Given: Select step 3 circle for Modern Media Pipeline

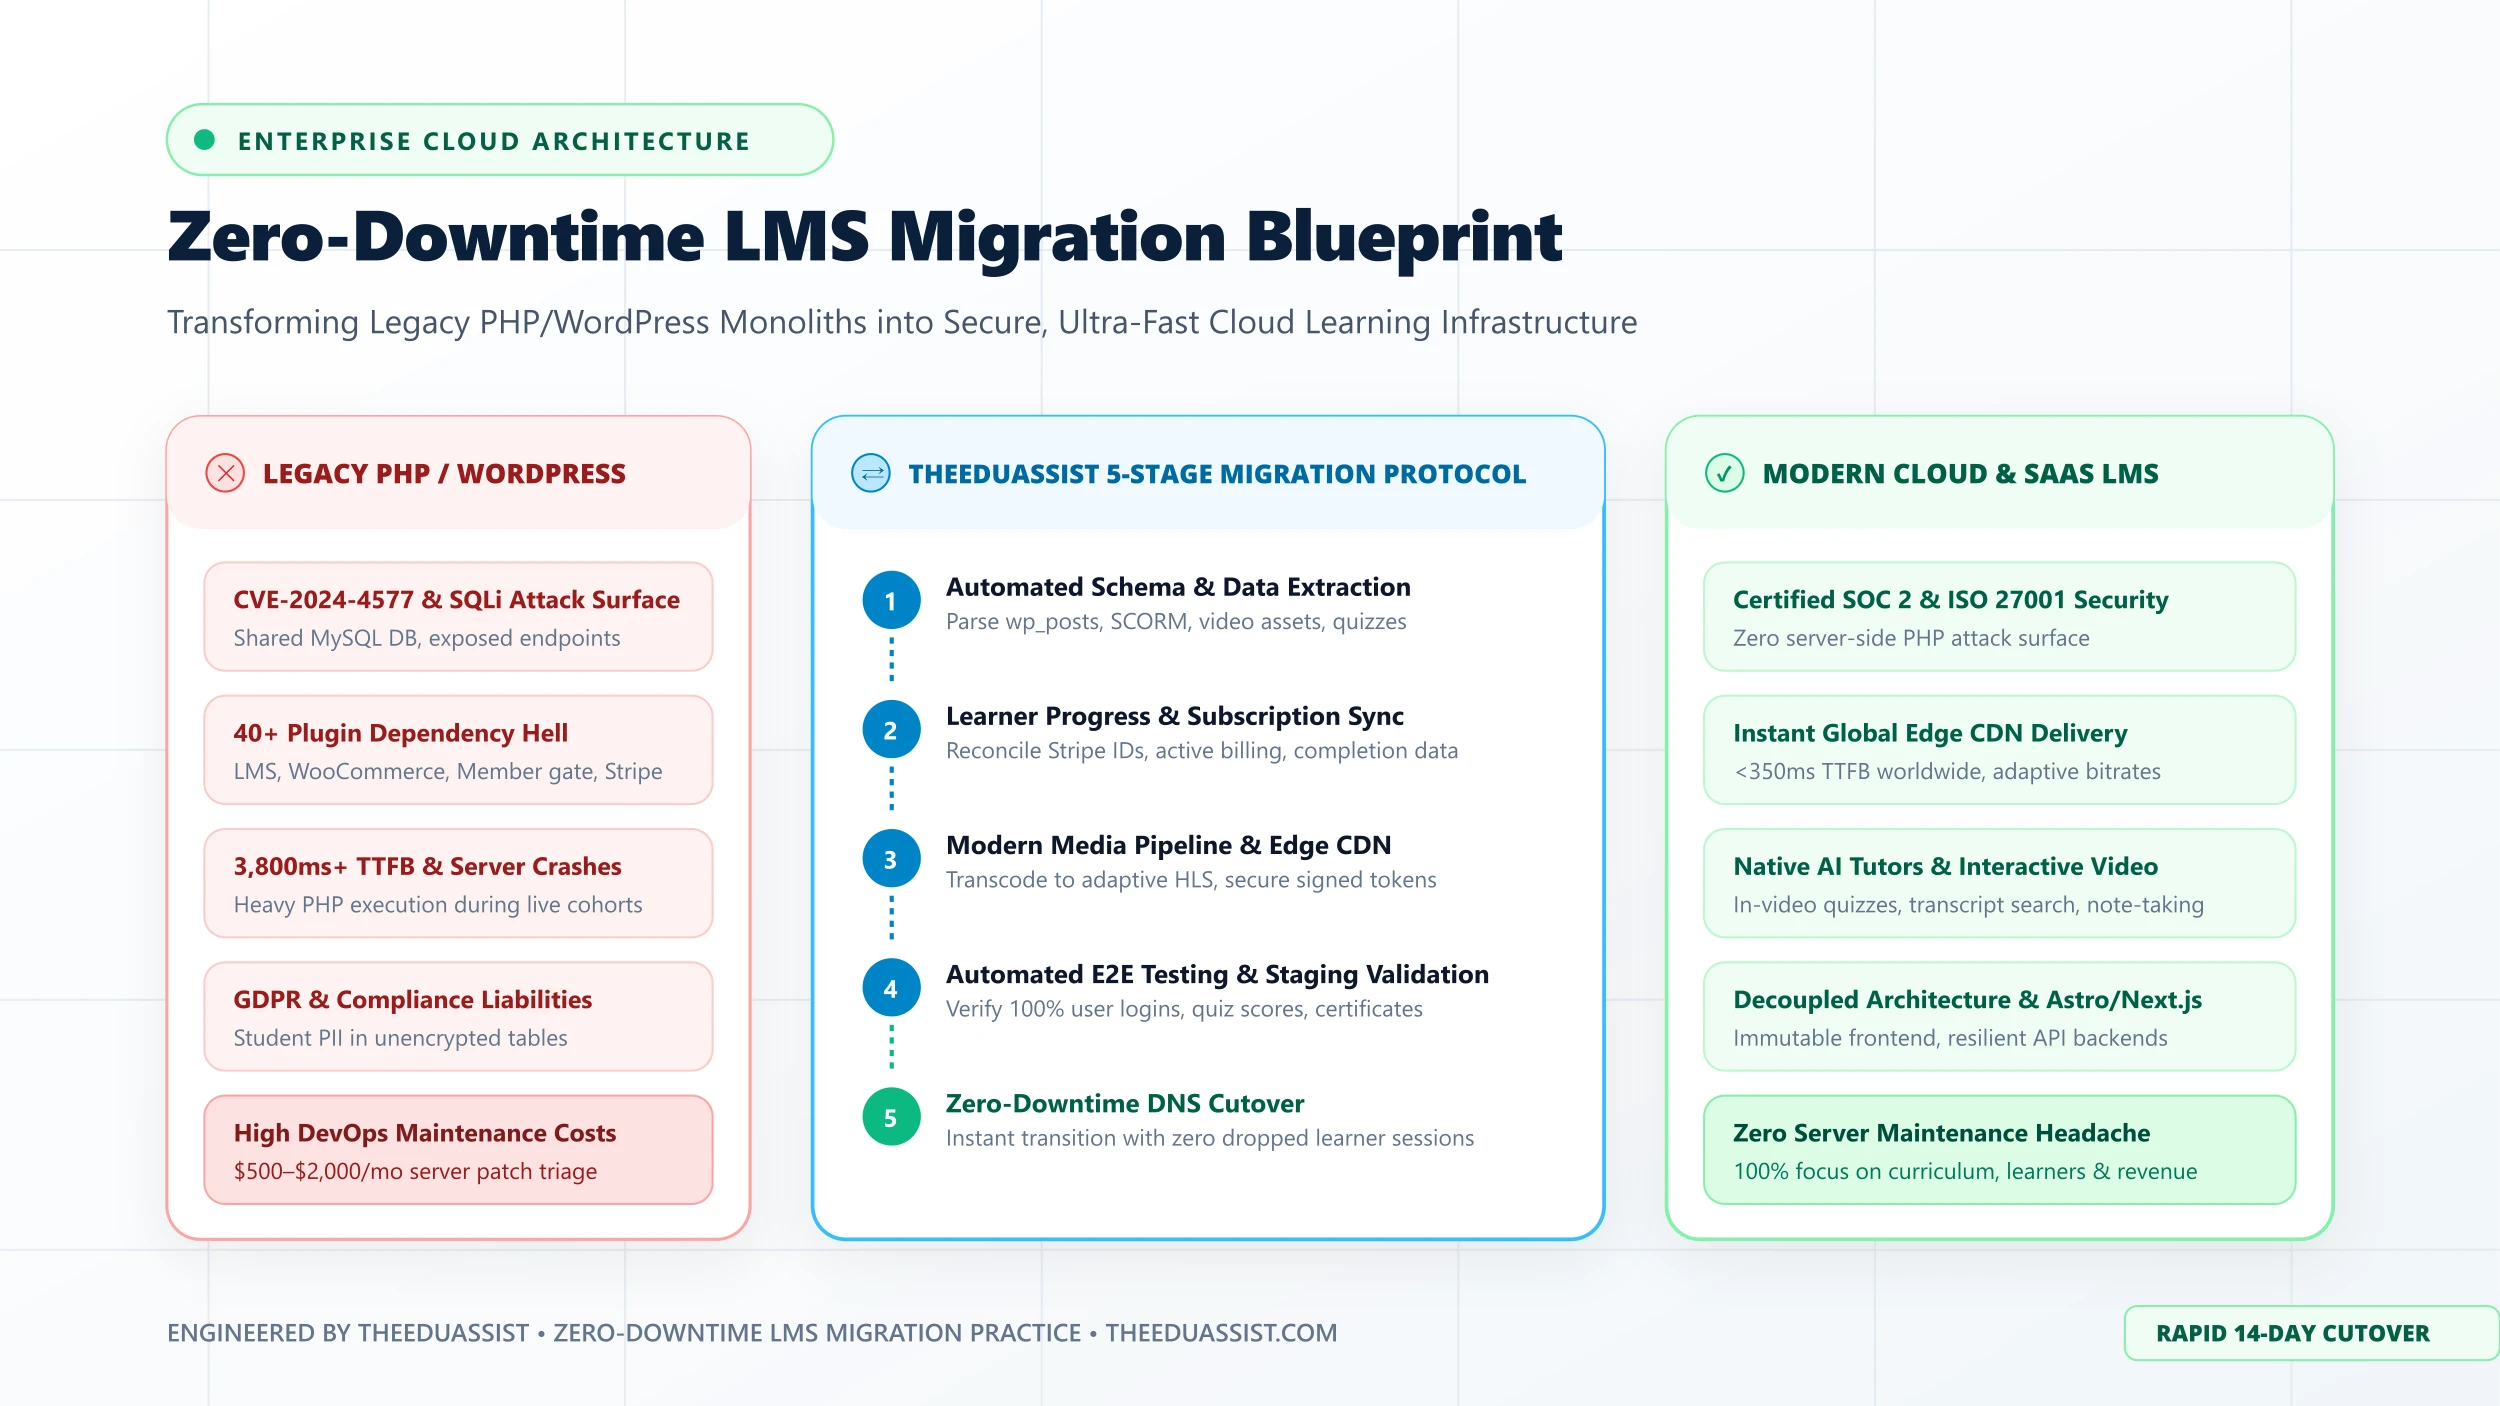Looking at the screenshot, I should [x=891, y=859].
